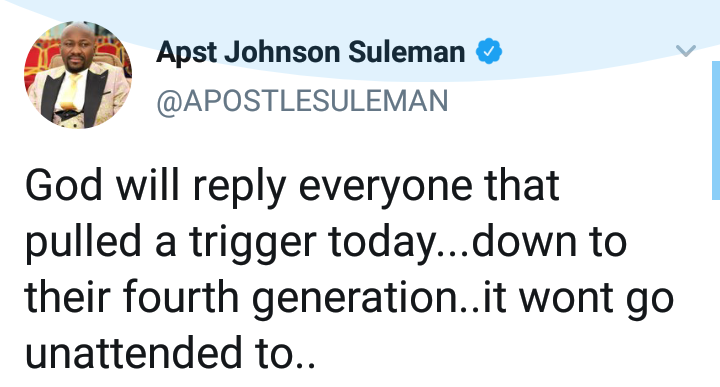Click the blue verified badge icon
The width and height of the screenshot is (720, 387).
click(x=489, y=51)
